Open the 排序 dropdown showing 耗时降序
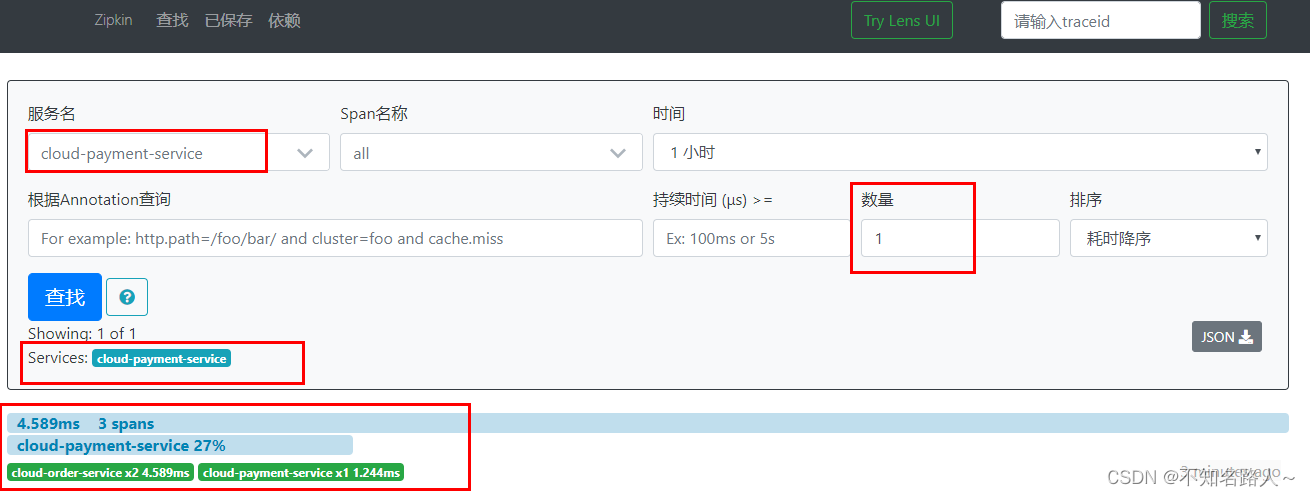This screenshot has height=497, width=1310. pos(1168,238)
